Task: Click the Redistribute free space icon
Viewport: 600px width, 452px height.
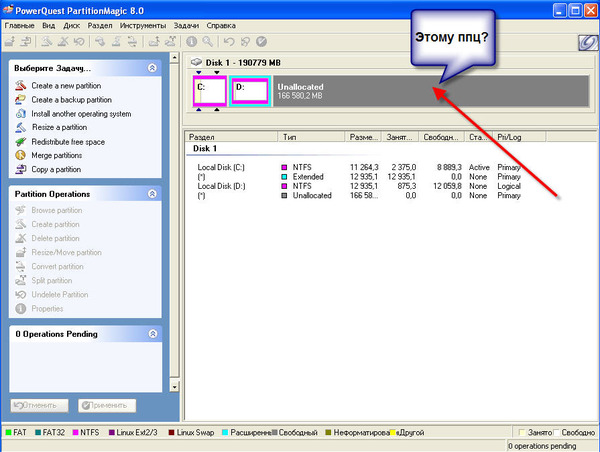Action: click(x=21, y=142)
